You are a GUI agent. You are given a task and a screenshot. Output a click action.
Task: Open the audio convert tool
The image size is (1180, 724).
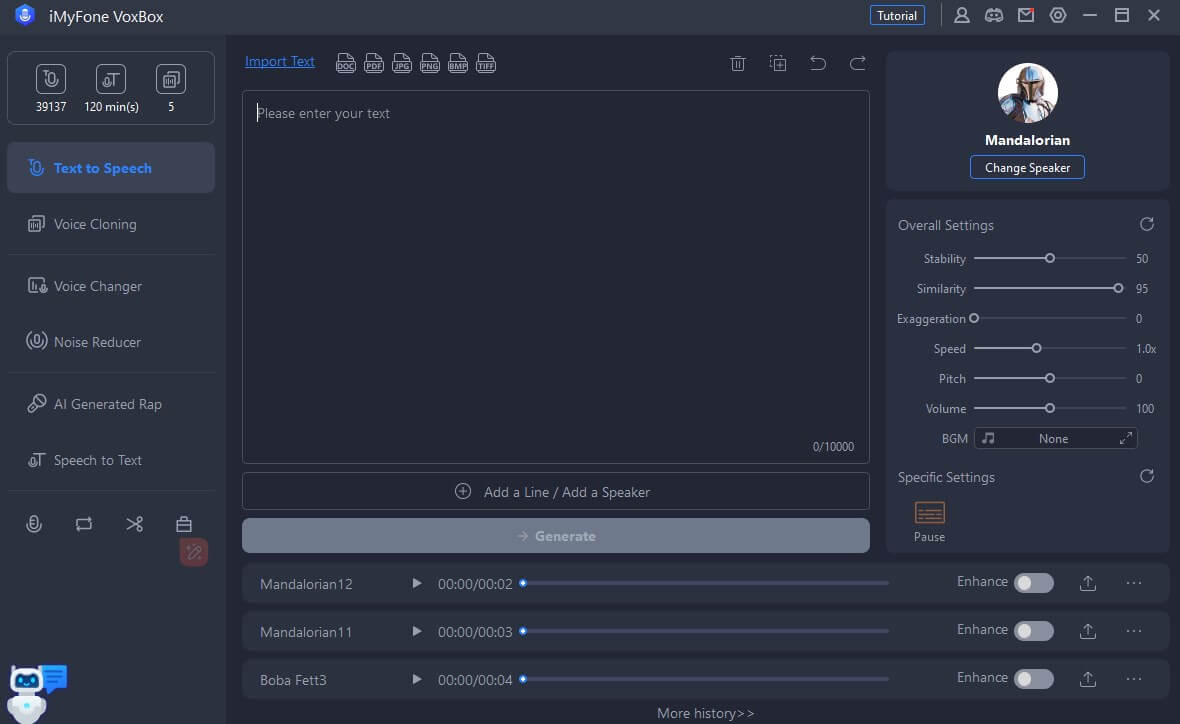coord(84,524)
